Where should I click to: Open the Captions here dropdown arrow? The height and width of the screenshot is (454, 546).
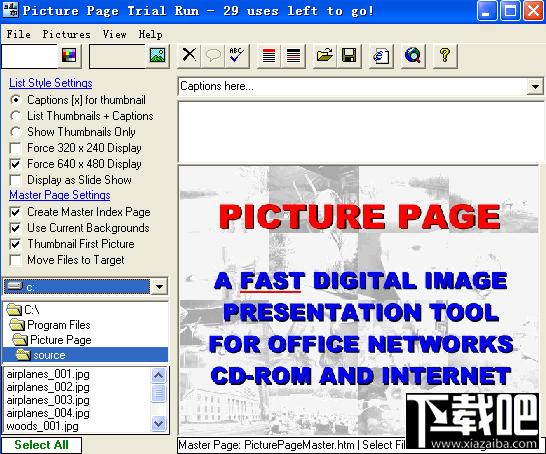tap(535, 86)
